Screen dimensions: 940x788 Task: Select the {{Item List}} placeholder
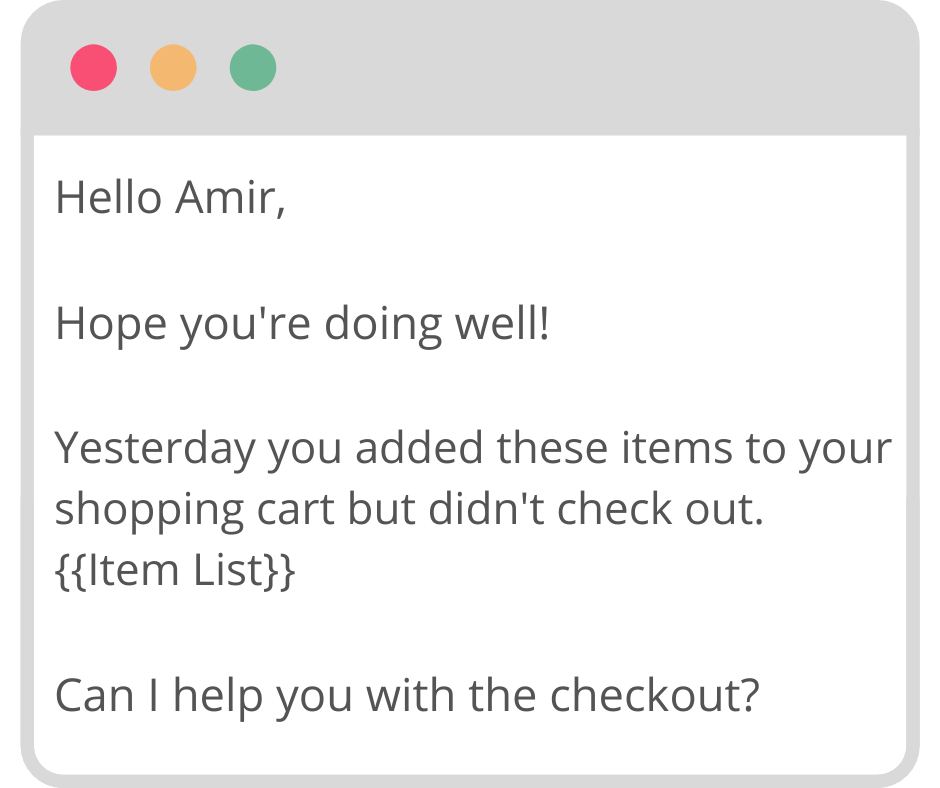(174, 570)
